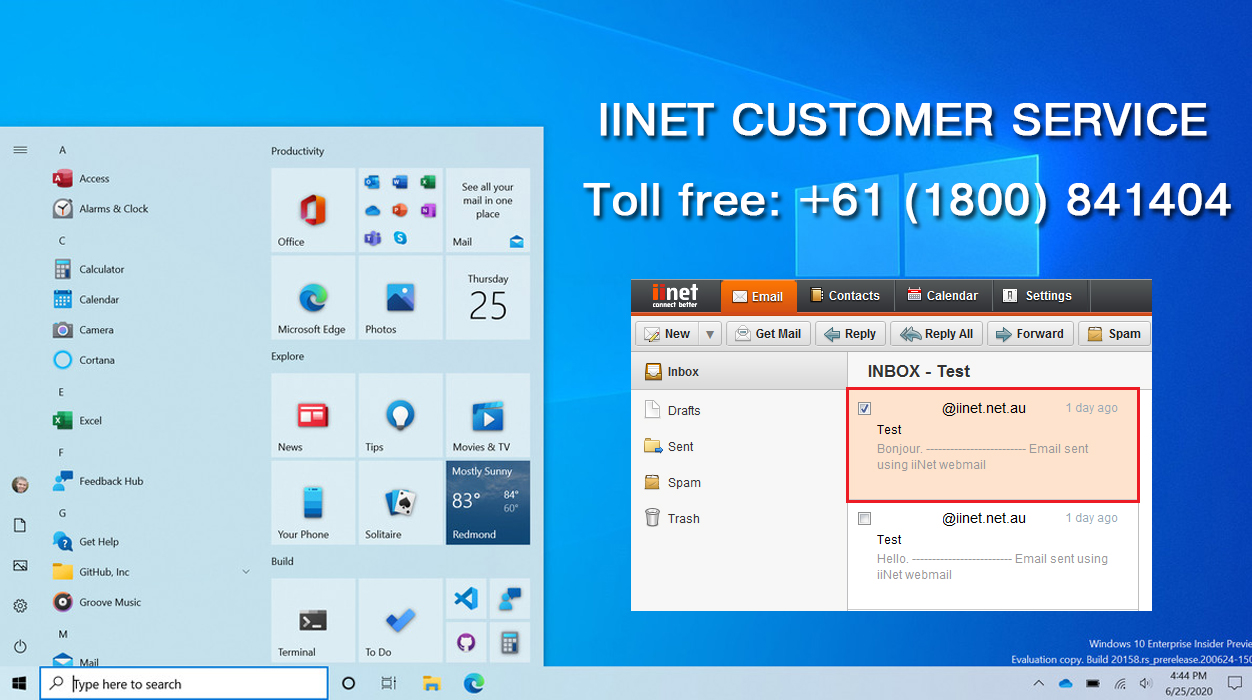The height and width of the screenshot is (700, 1252).
Task: Expand the GitHub, Inc app group
Action: click(246, 571)
